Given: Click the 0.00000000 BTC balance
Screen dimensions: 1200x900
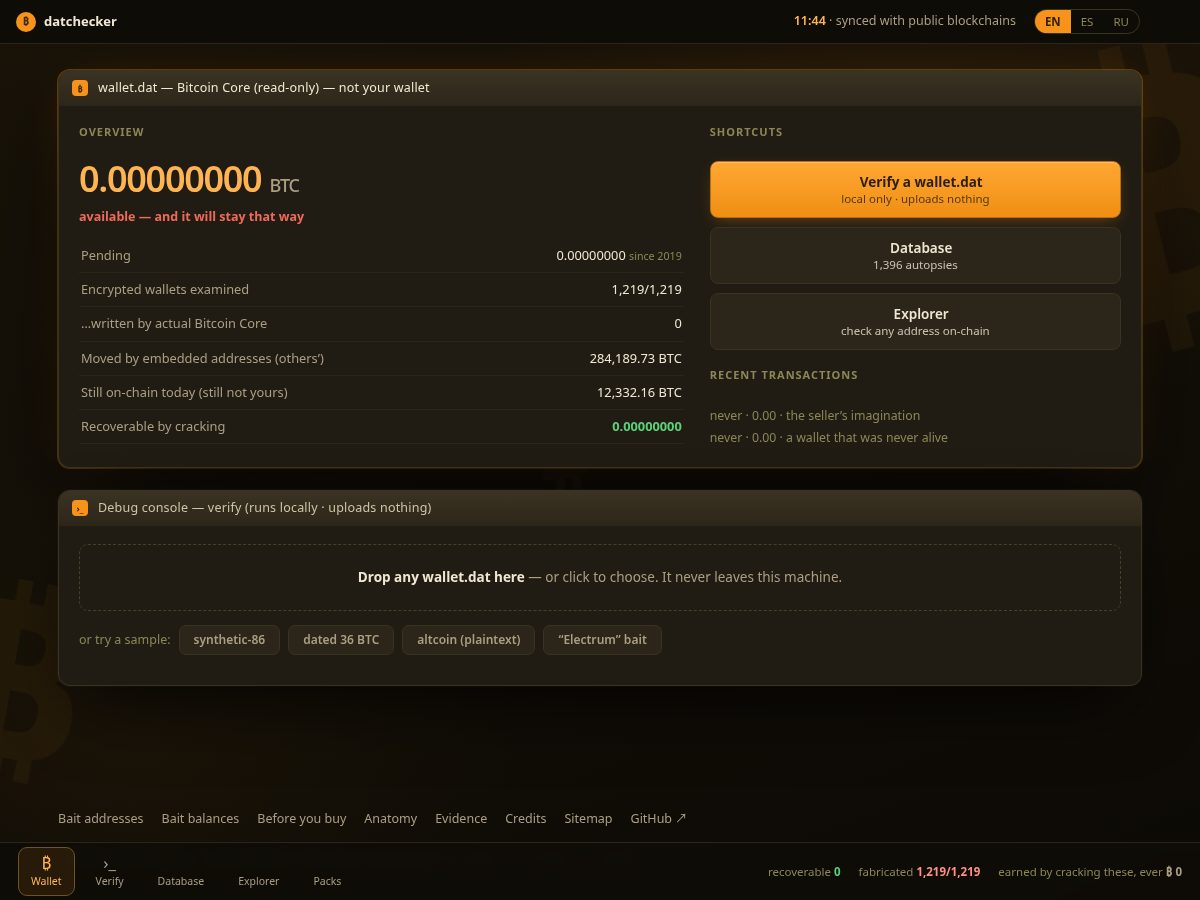Looking at the screenshot, I should 189,180.
